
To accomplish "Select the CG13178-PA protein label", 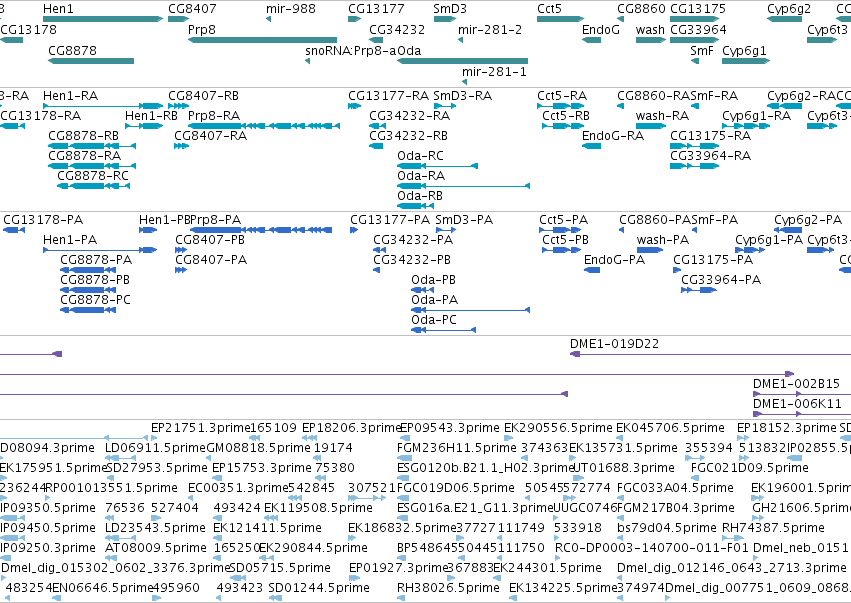I will [43, 220].
